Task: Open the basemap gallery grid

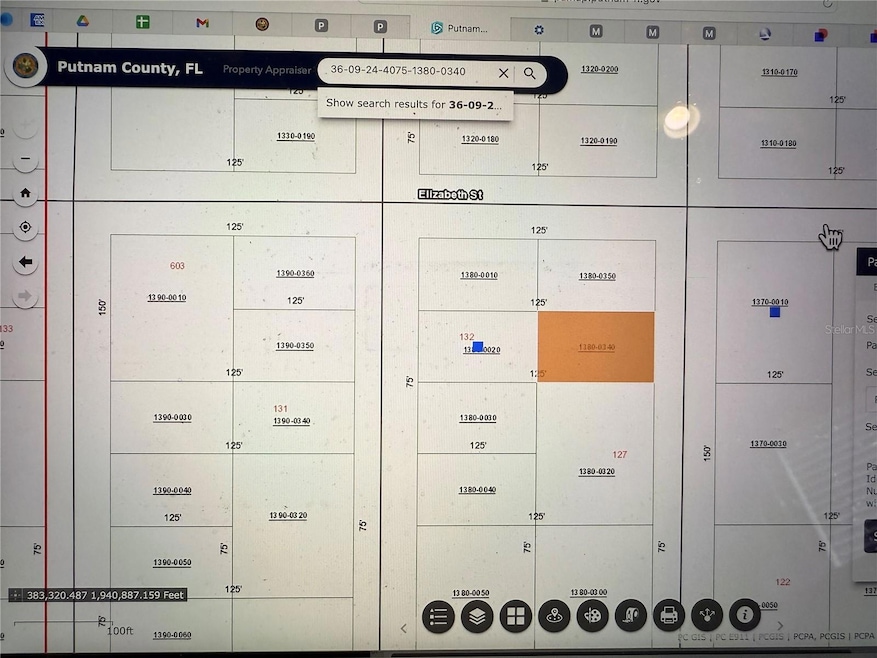Action: [x=516, y=616]
